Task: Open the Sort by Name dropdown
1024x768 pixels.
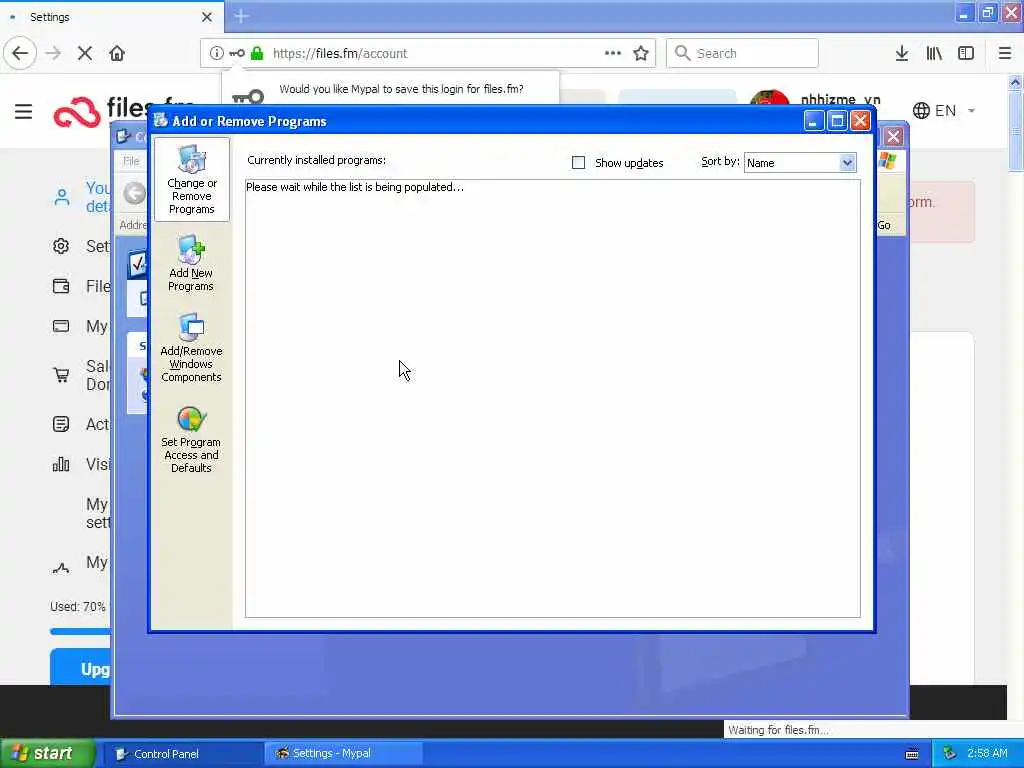Action: [x=800, y=163]
